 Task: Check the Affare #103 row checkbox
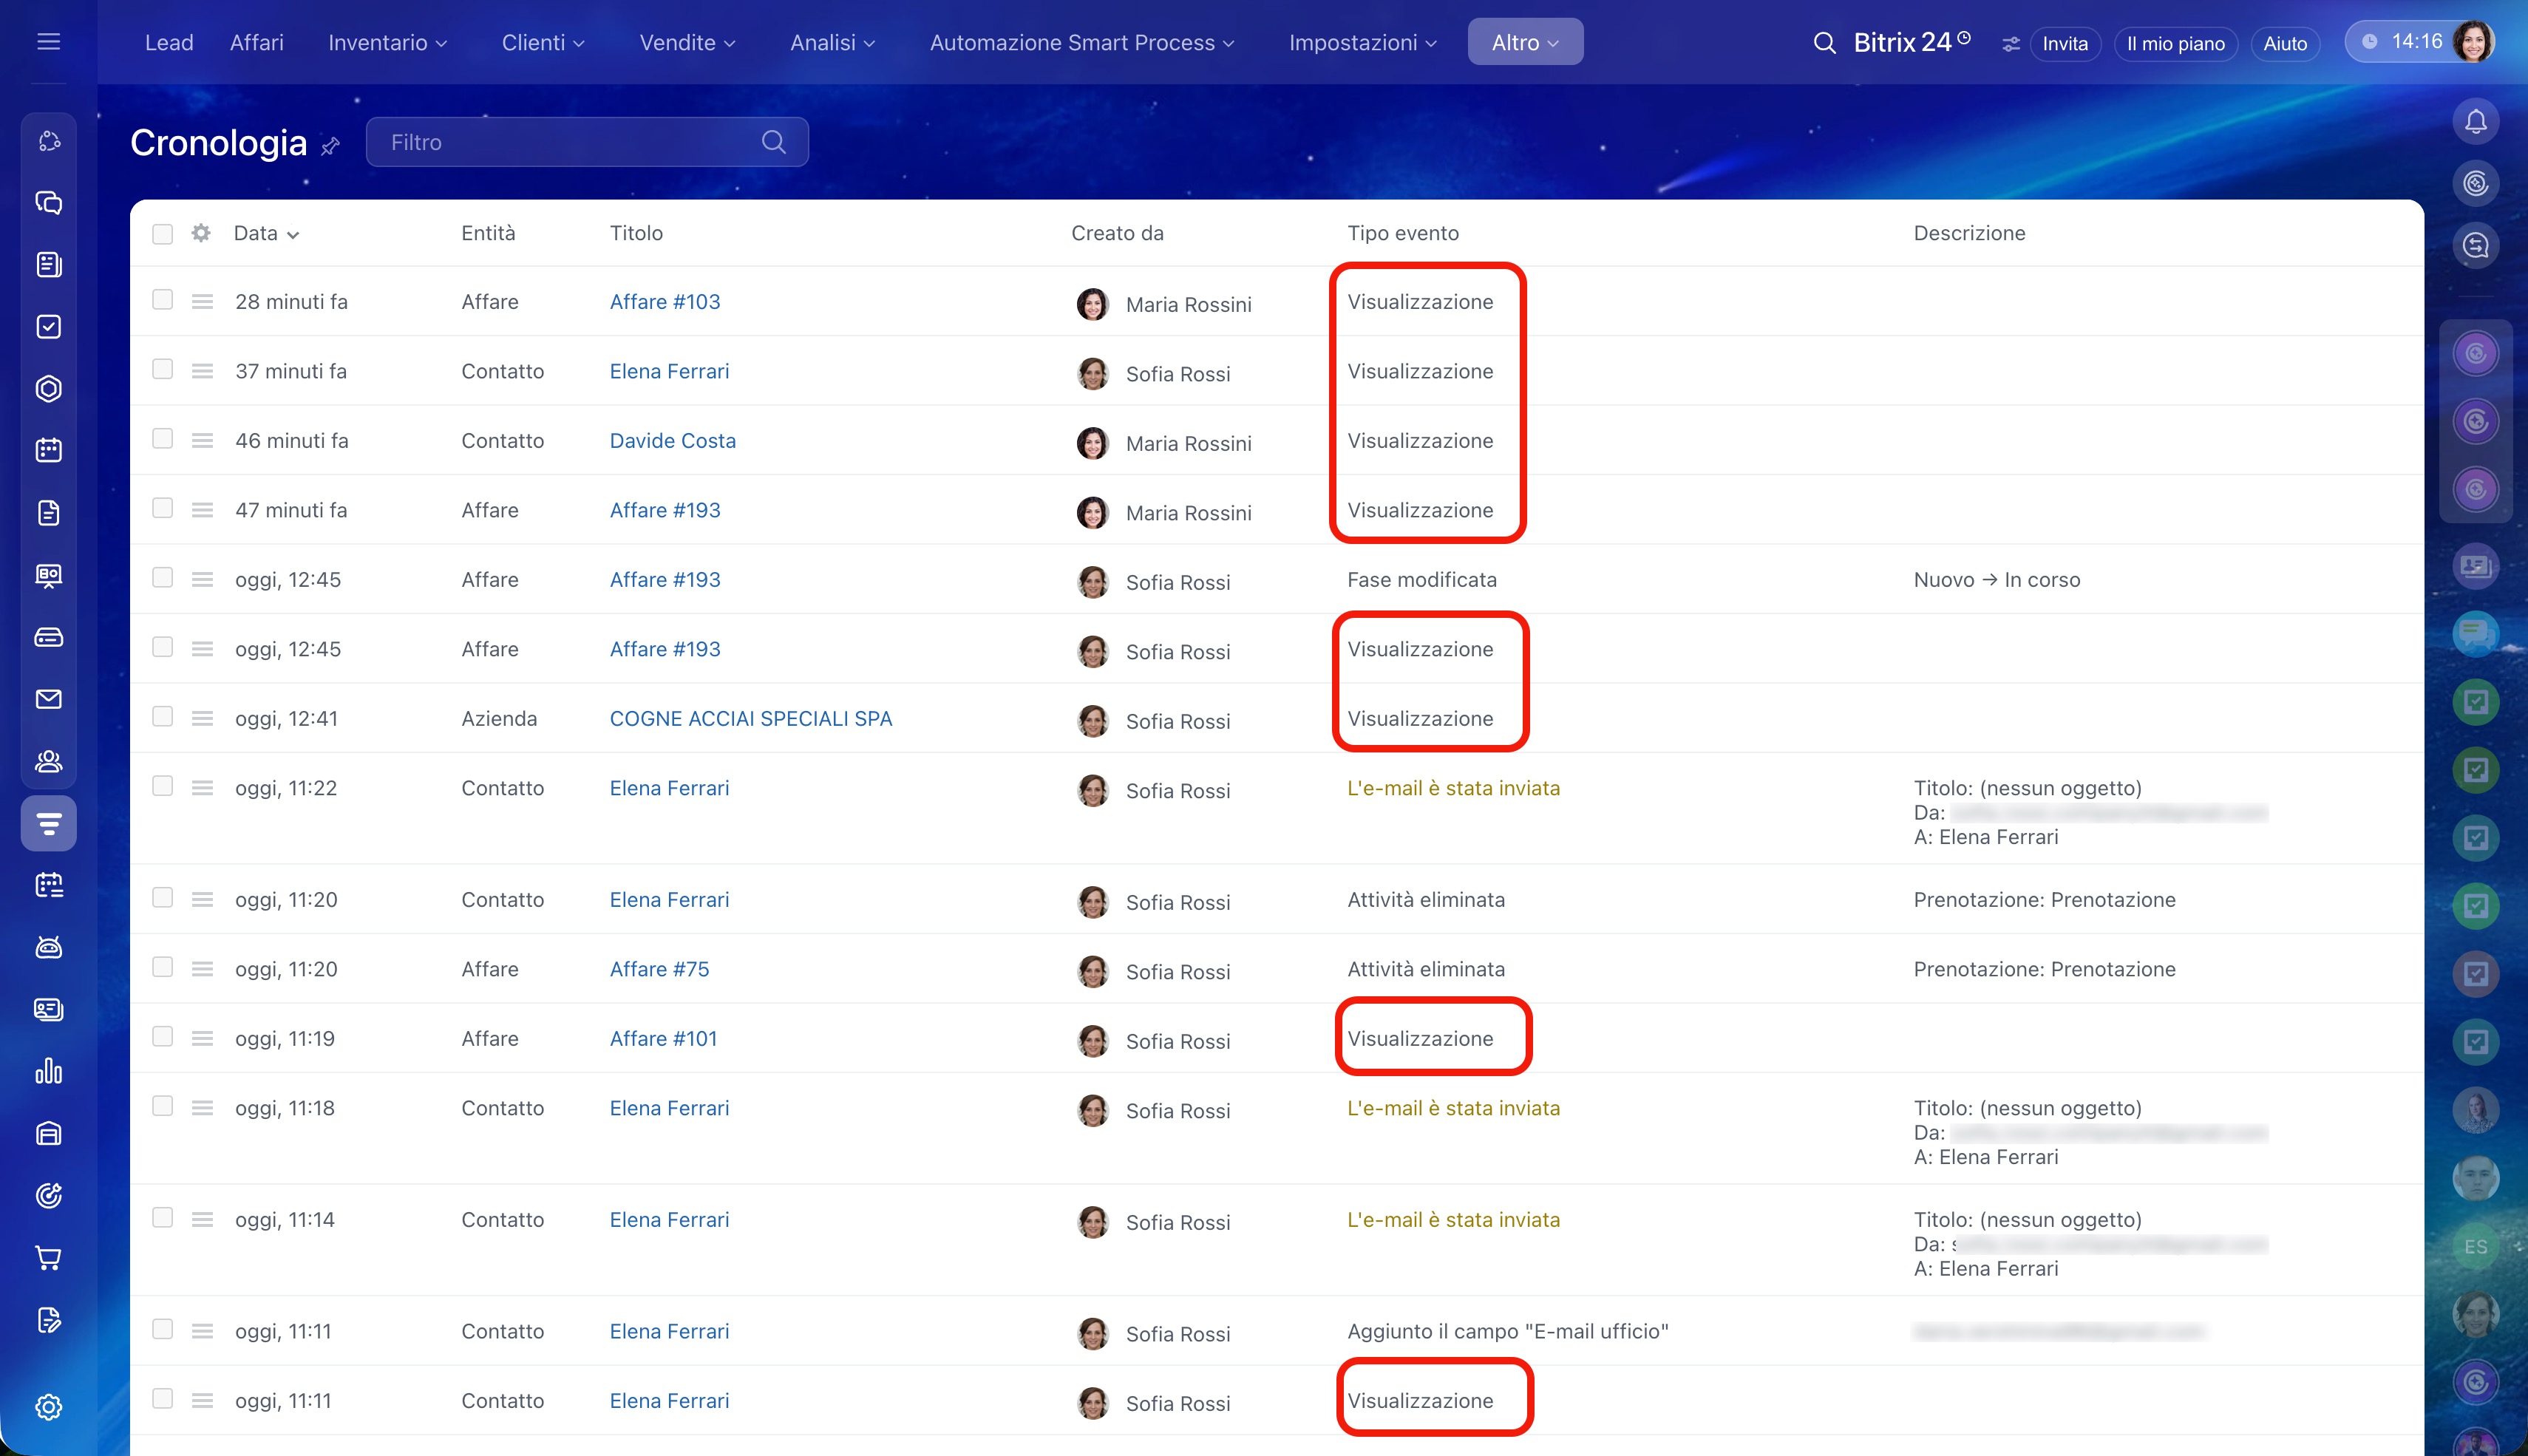(x=162, y=300)
